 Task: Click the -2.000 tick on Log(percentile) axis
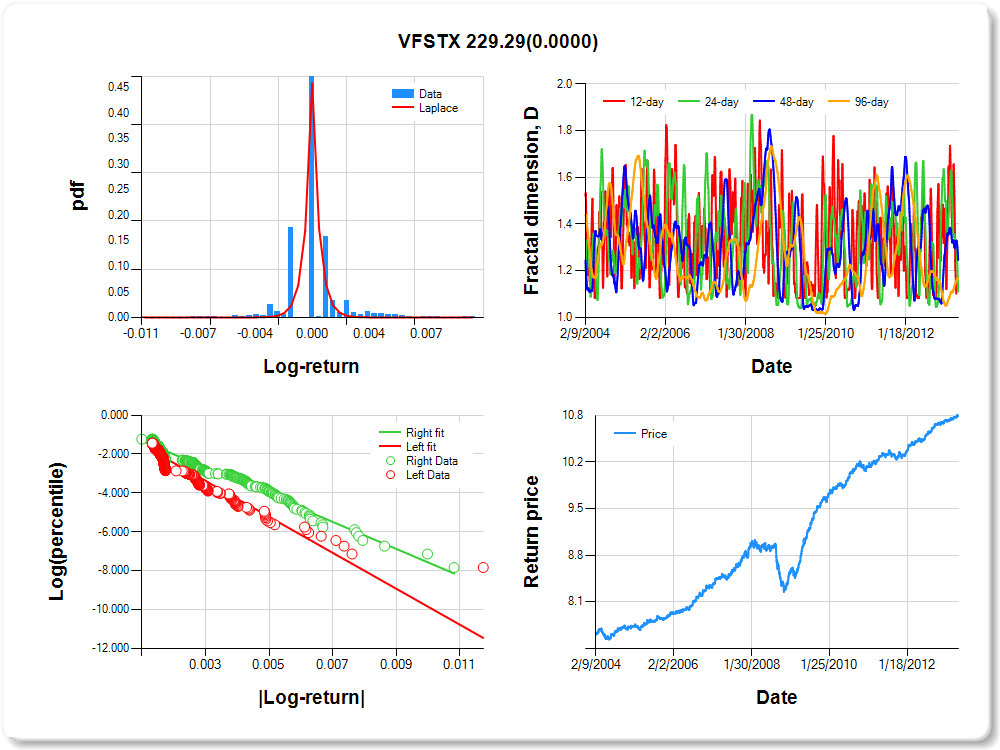coord(114,453)
